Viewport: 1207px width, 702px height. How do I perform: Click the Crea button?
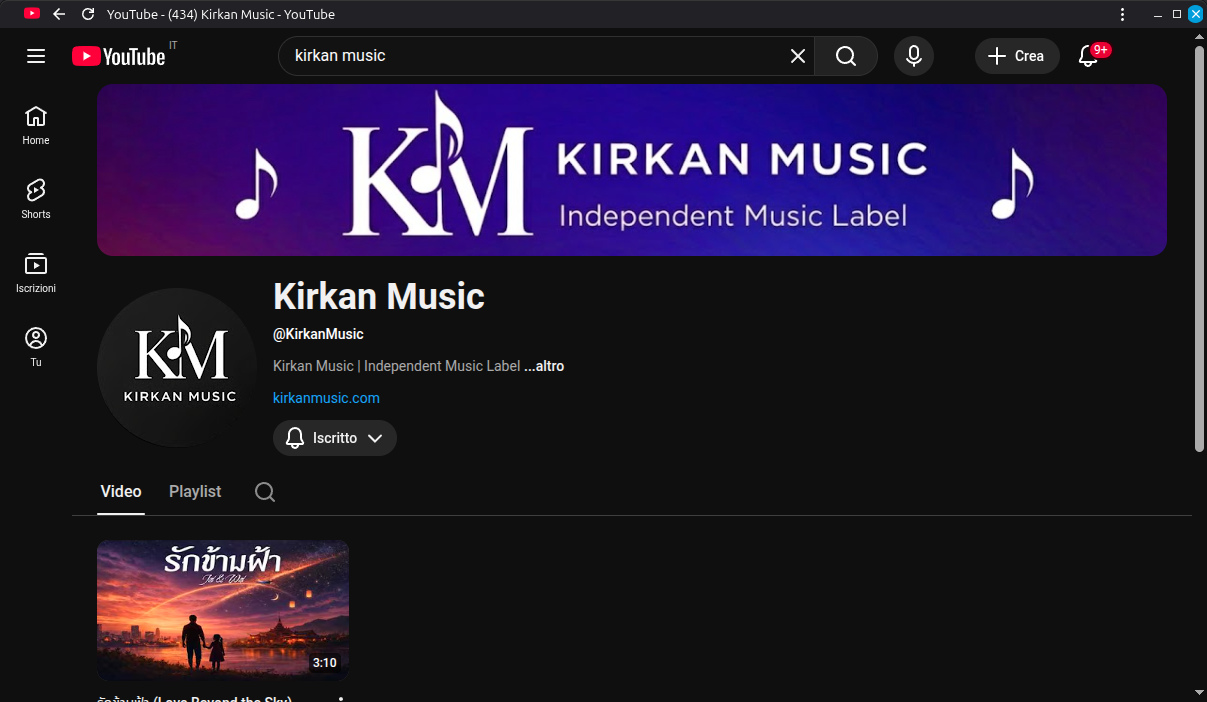tap(1017, 56)
